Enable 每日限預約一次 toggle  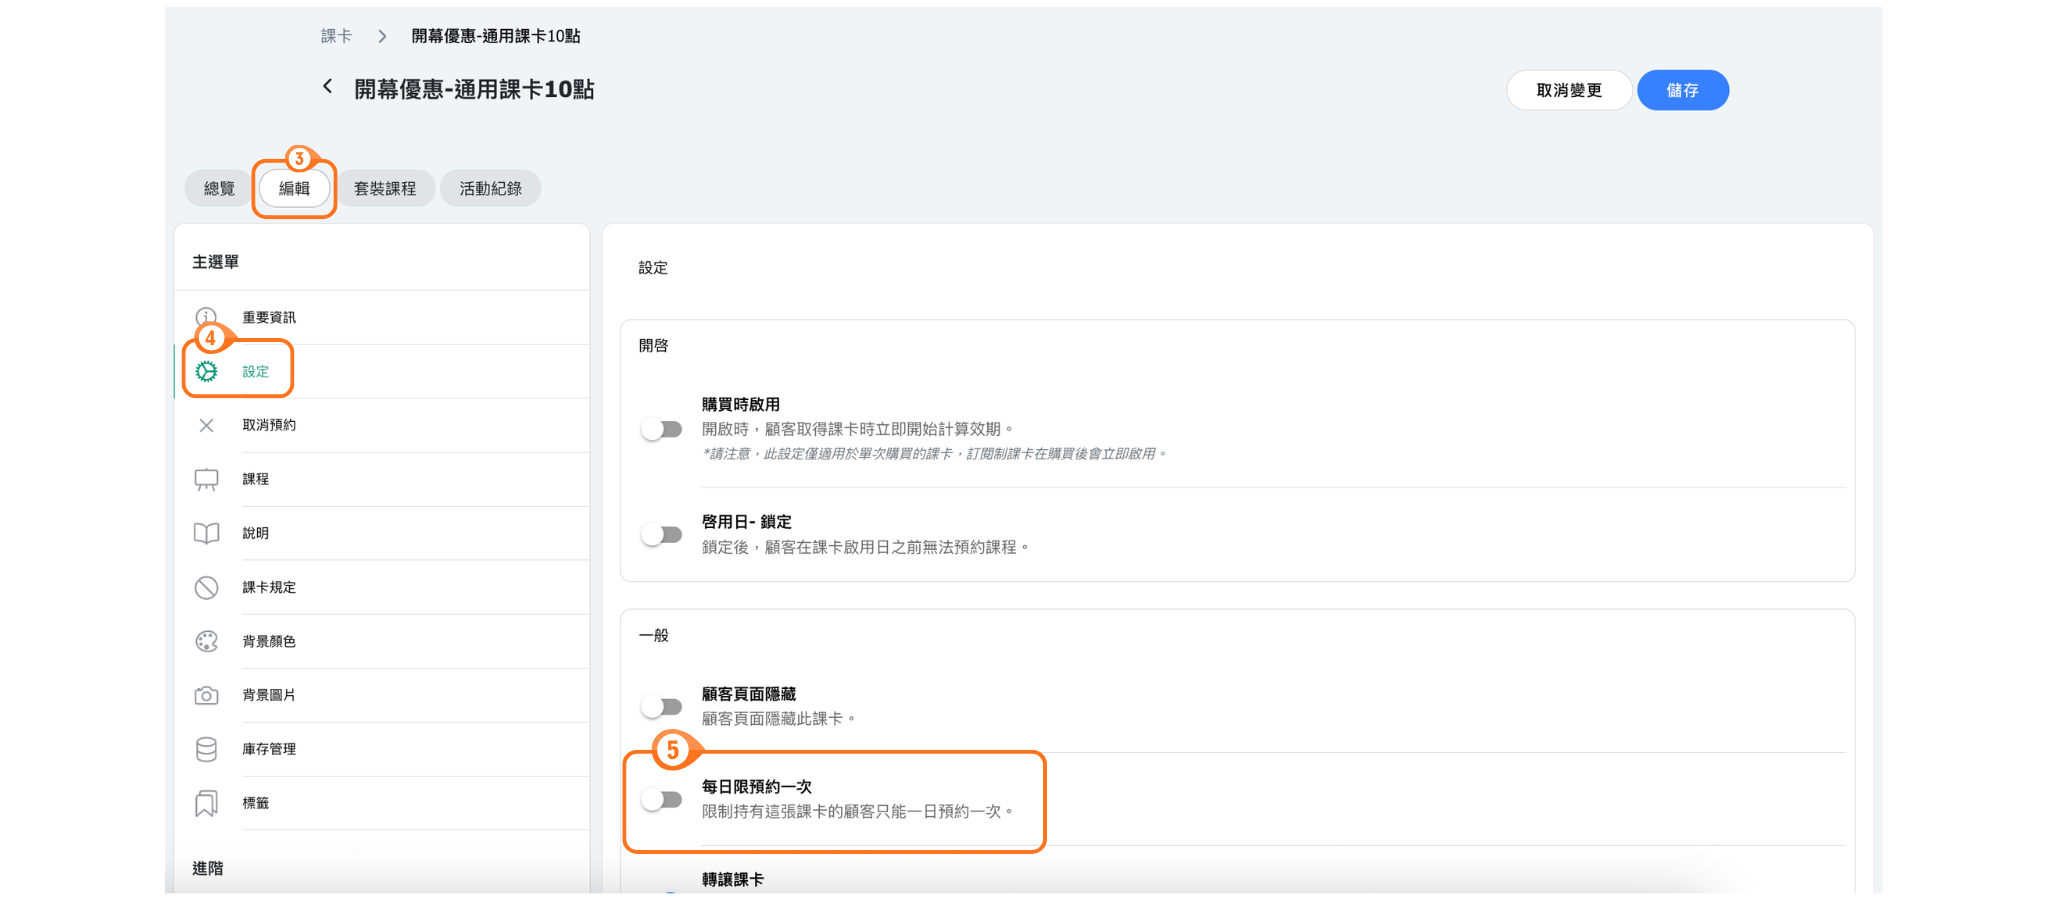[662, 800]
